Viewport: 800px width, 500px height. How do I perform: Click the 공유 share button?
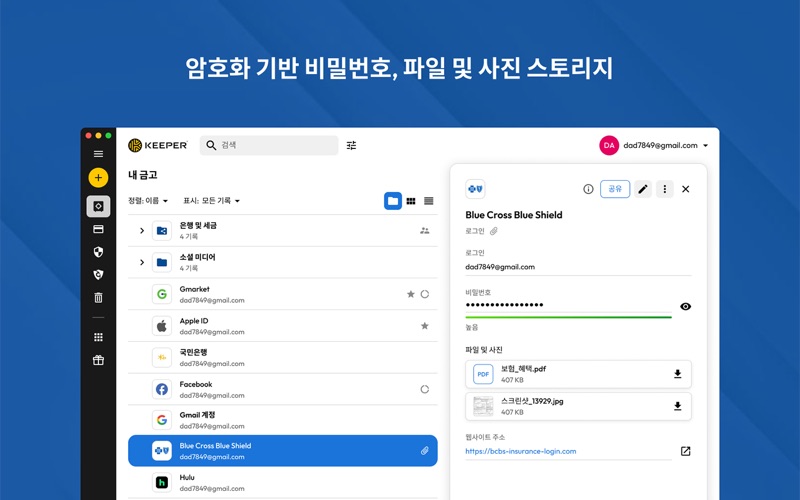coord(615,189)
